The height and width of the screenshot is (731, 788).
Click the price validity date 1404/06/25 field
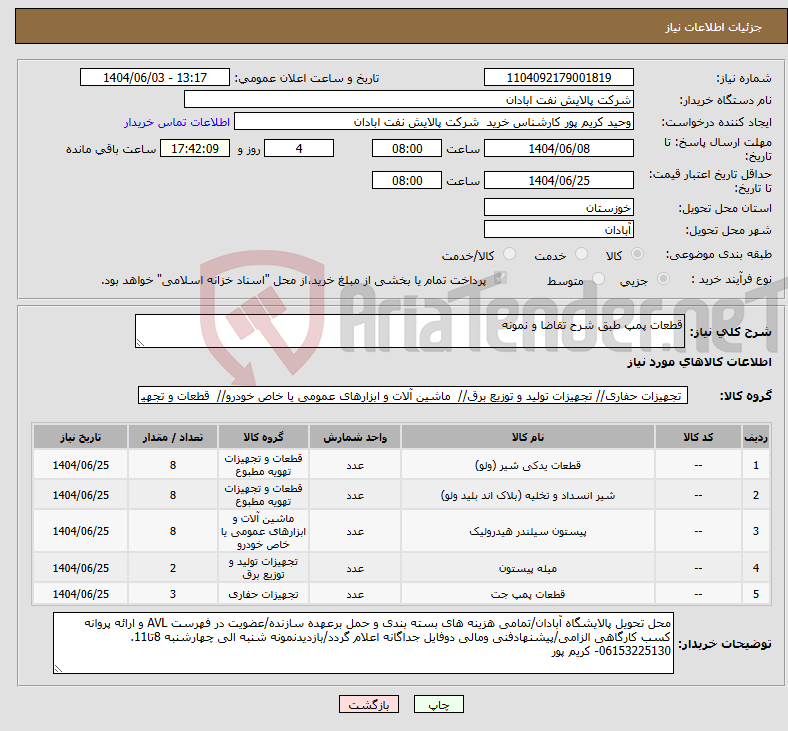[558, 180]
